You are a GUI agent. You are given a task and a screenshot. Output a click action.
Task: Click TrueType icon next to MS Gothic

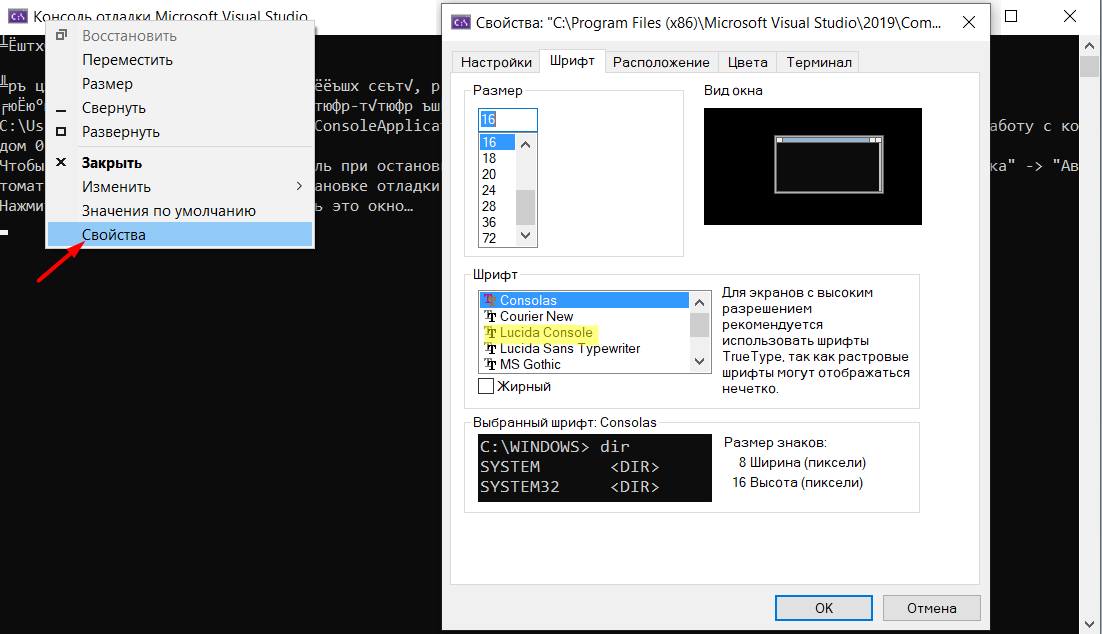click(490, 365)
